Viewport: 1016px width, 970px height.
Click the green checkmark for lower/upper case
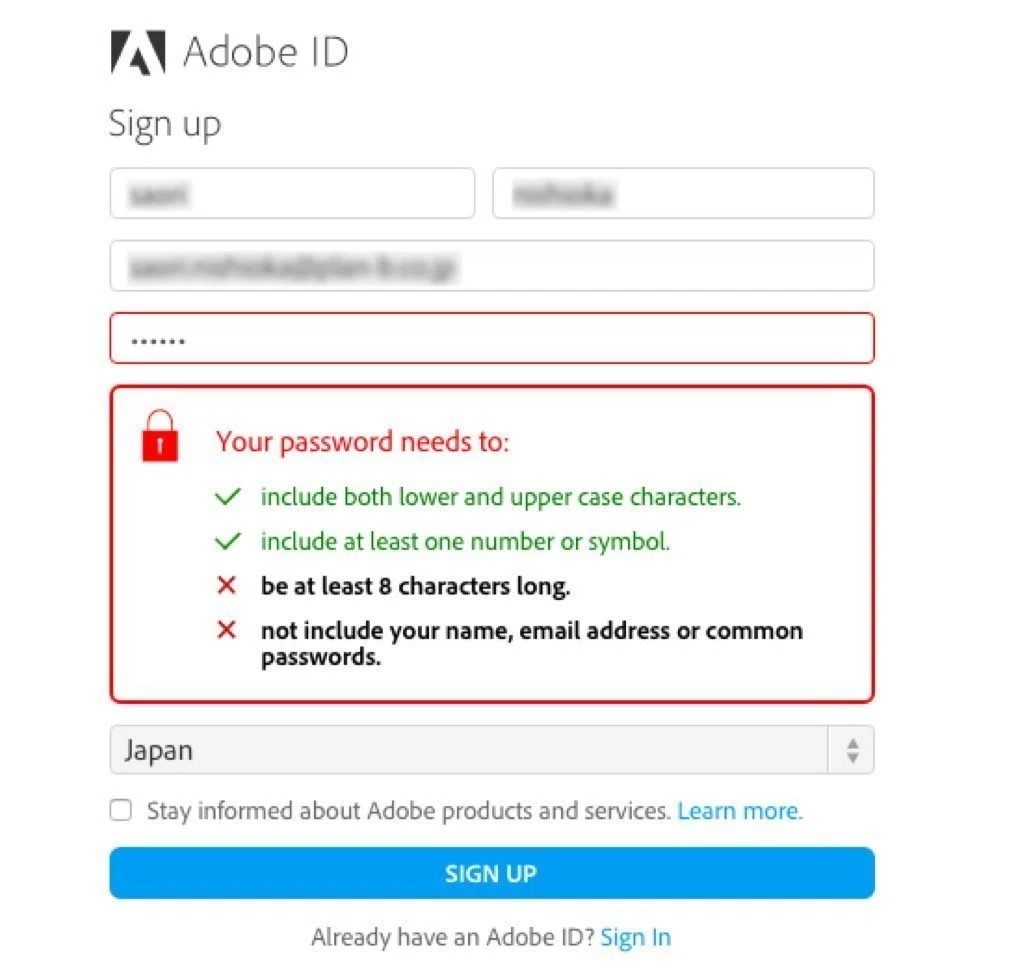[228, 496]
